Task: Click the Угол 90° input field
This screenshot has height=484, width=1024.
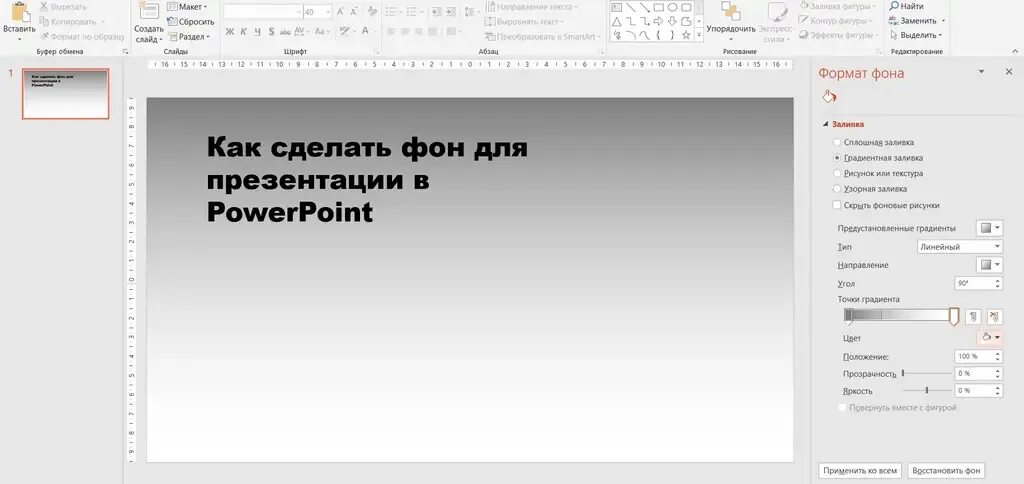Action: tap(974, 283)
